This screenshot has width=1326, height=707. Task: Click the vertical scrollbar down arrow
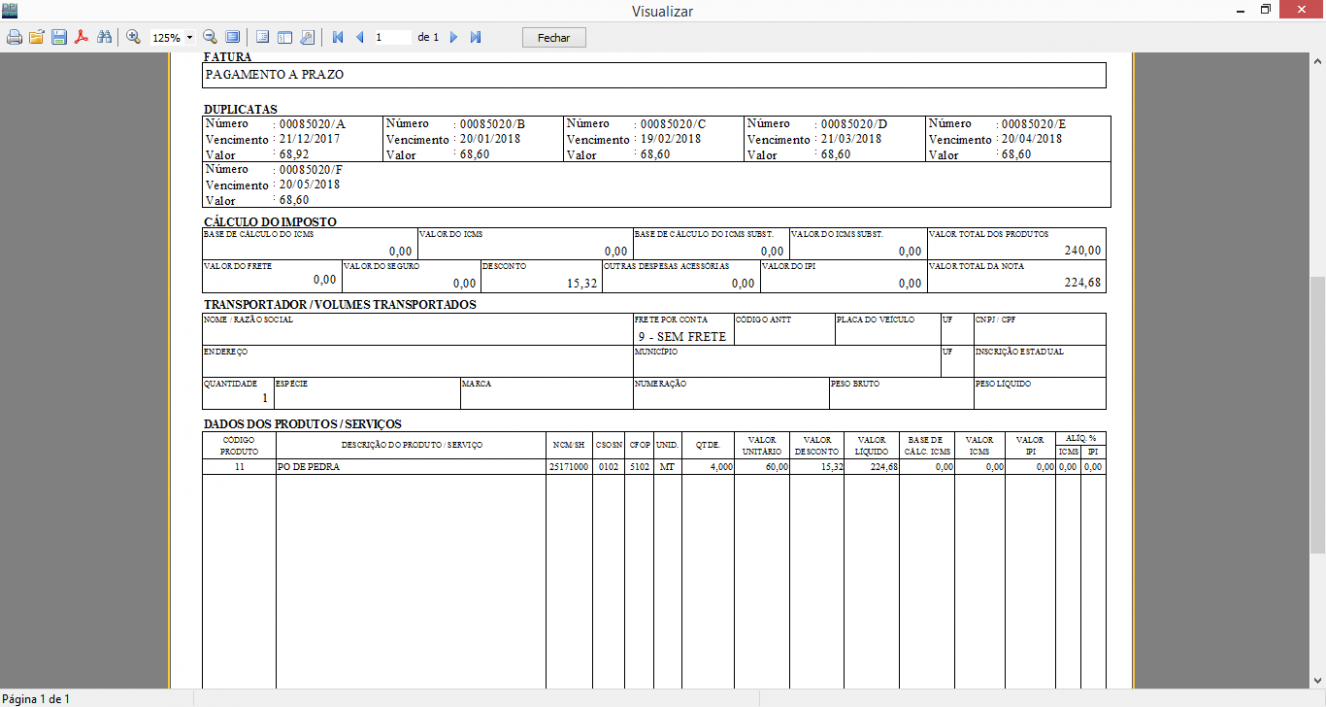tap(1317, 680)
